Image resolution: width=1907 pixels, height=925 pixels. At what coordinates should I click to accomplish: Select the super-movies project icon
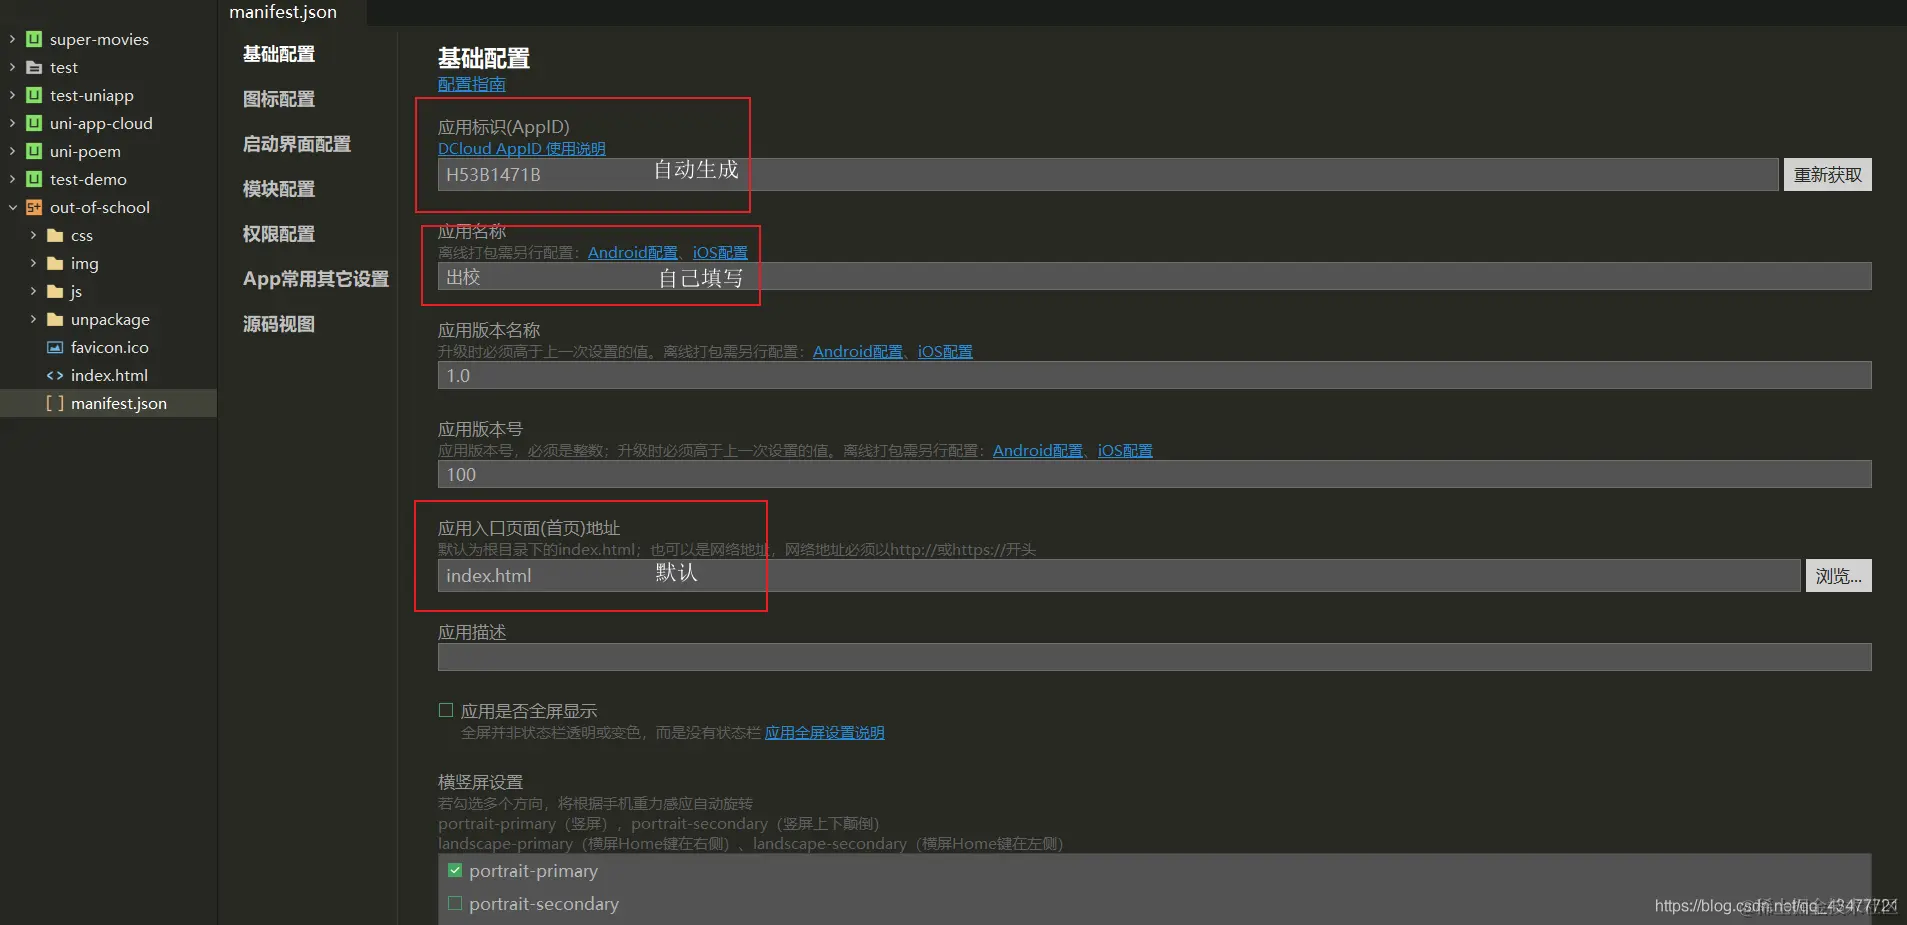(33, 39)
